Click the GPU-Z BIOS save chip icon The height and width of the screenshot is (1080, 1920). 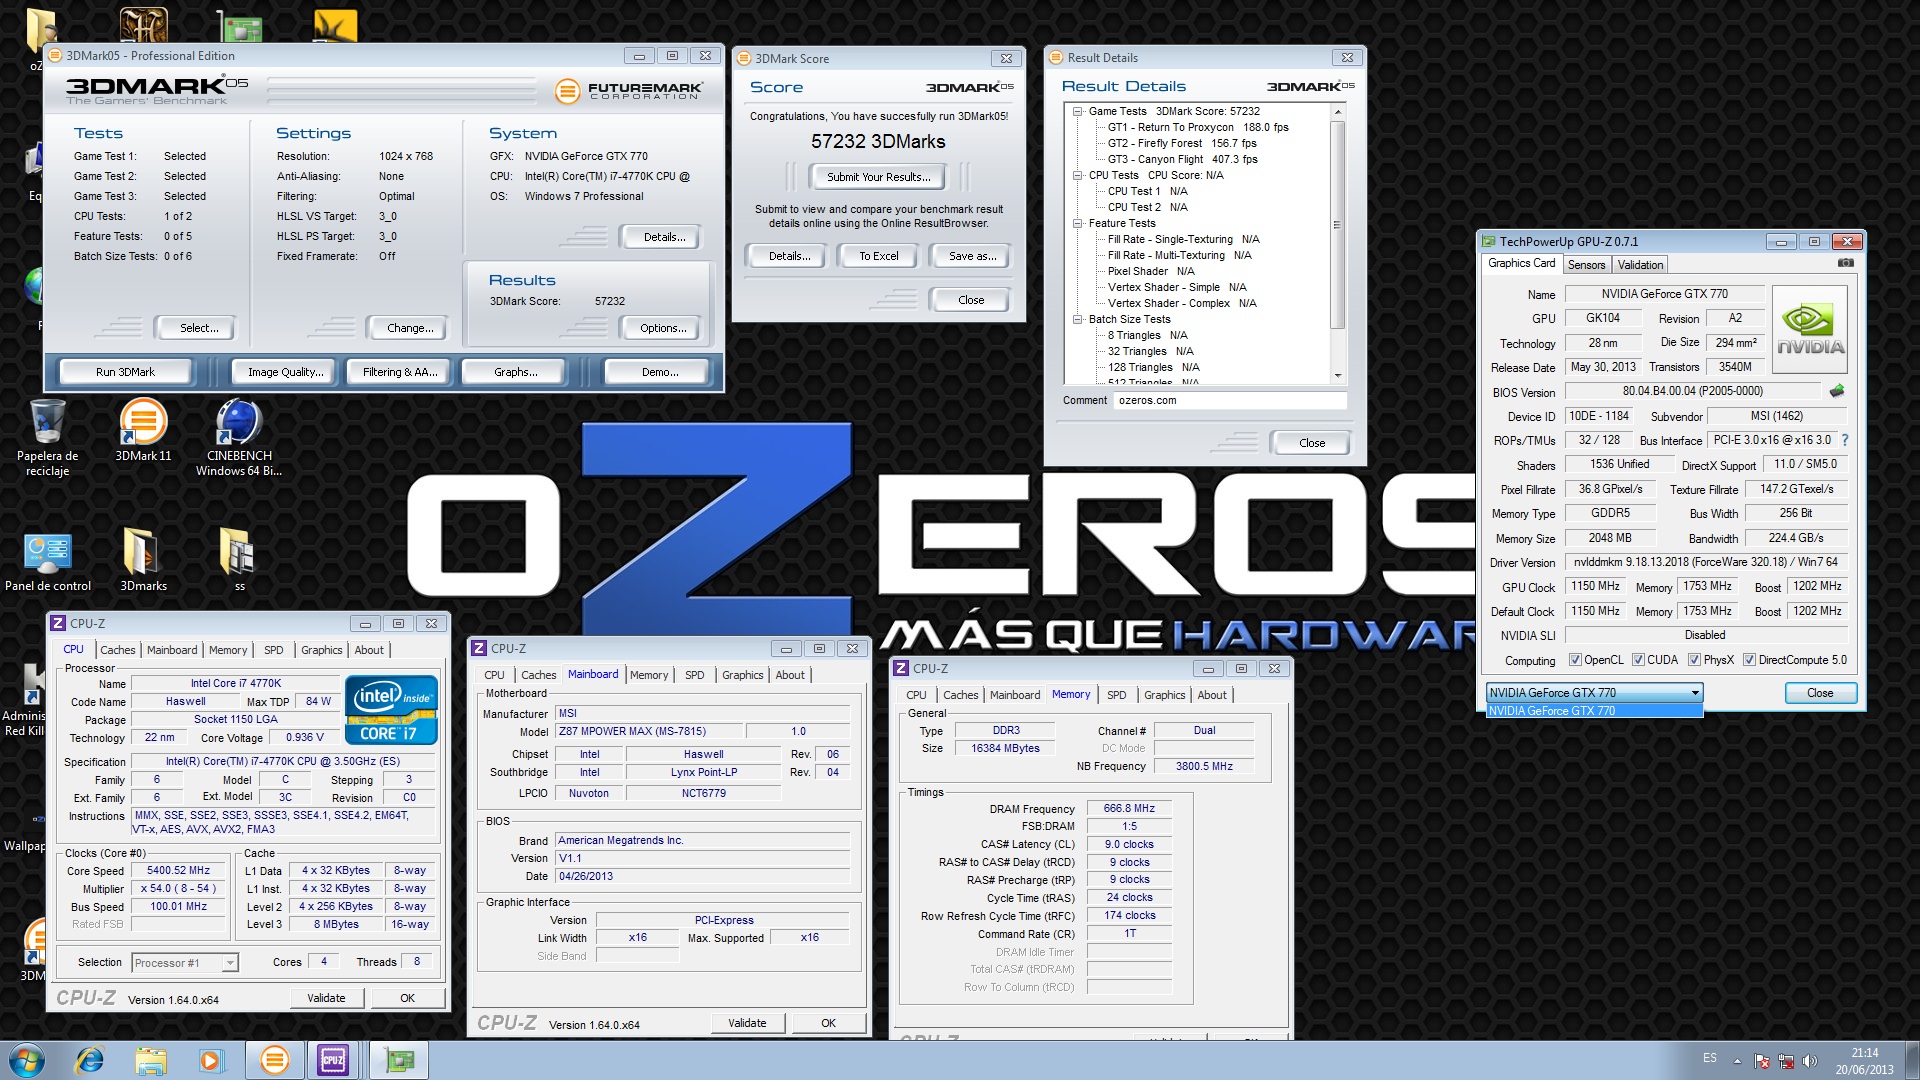(1836, 391)
